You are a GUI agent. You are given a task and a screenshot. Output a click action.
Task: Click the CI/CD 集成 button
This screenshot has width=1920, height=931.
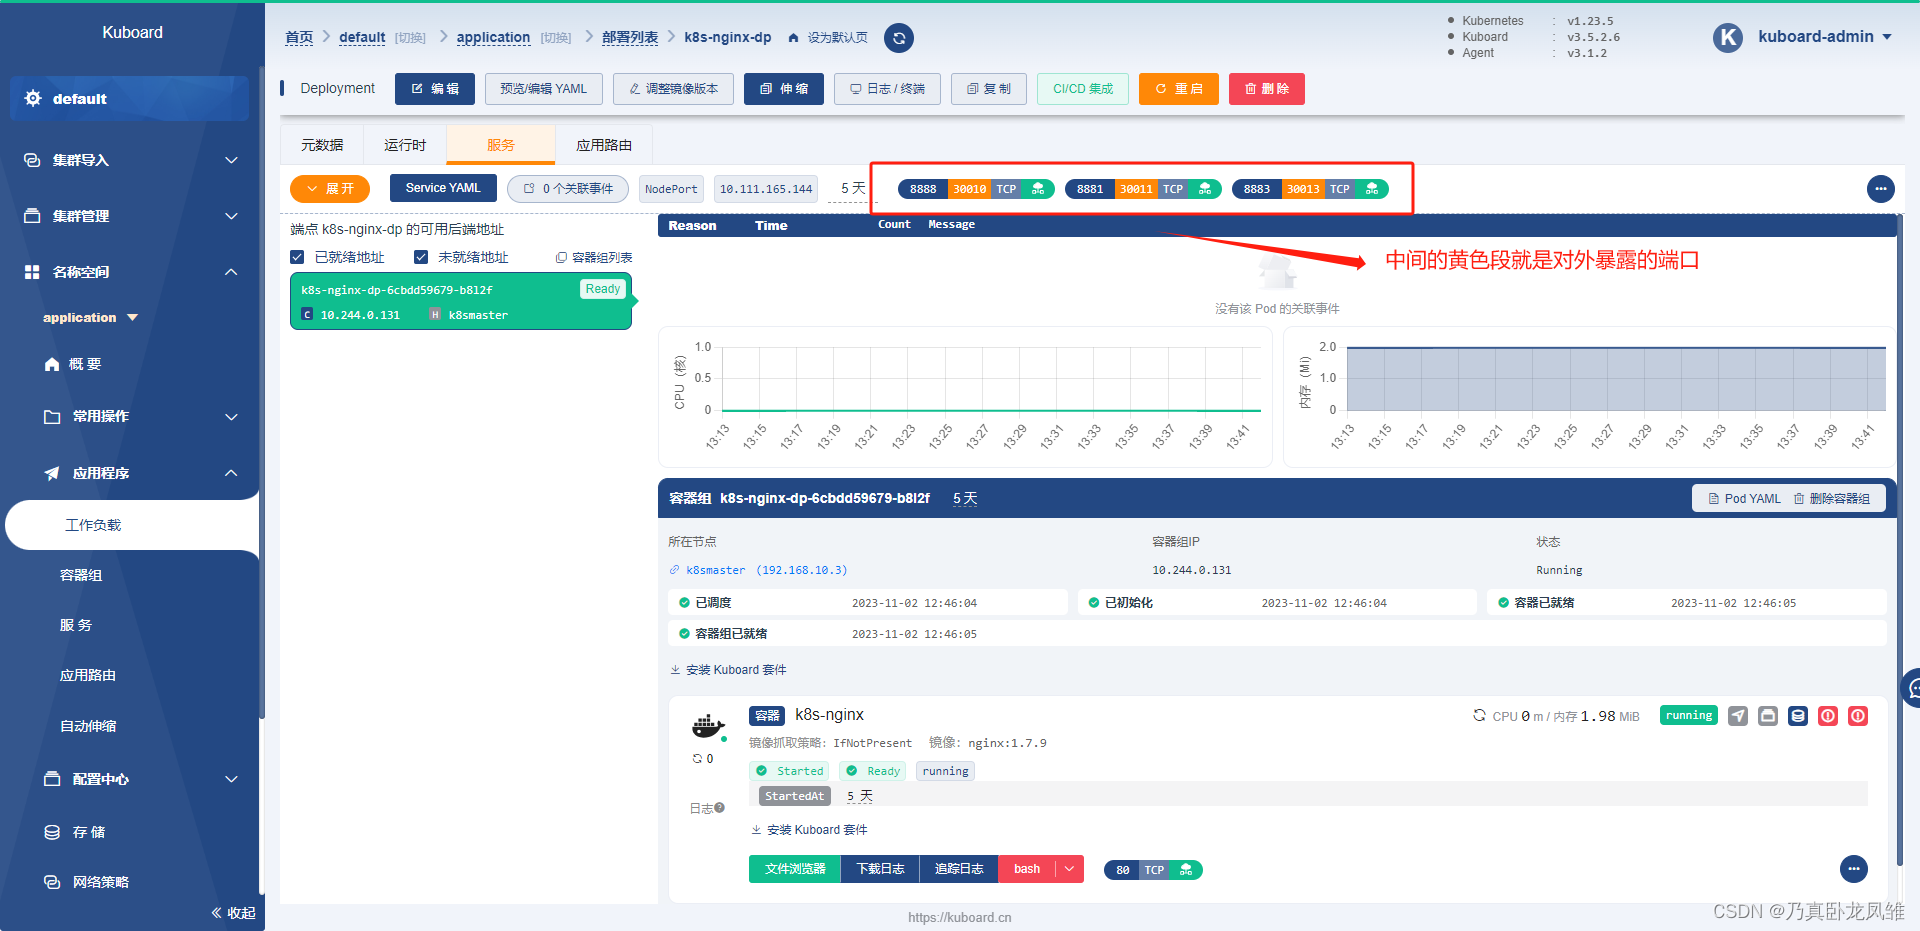pos(1083,89)
